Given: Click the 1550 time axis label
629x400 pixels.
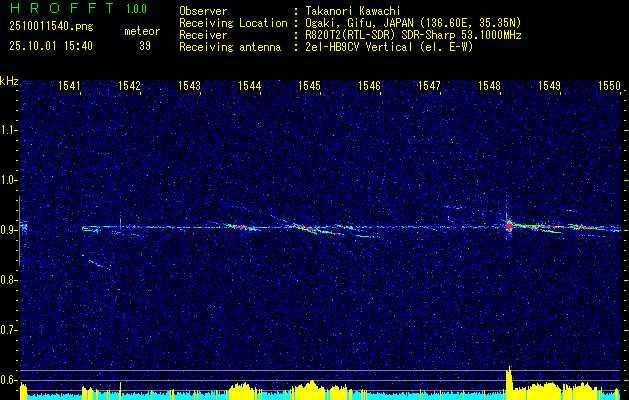Looking at the screenshot, I should click(x=609, y=85).
